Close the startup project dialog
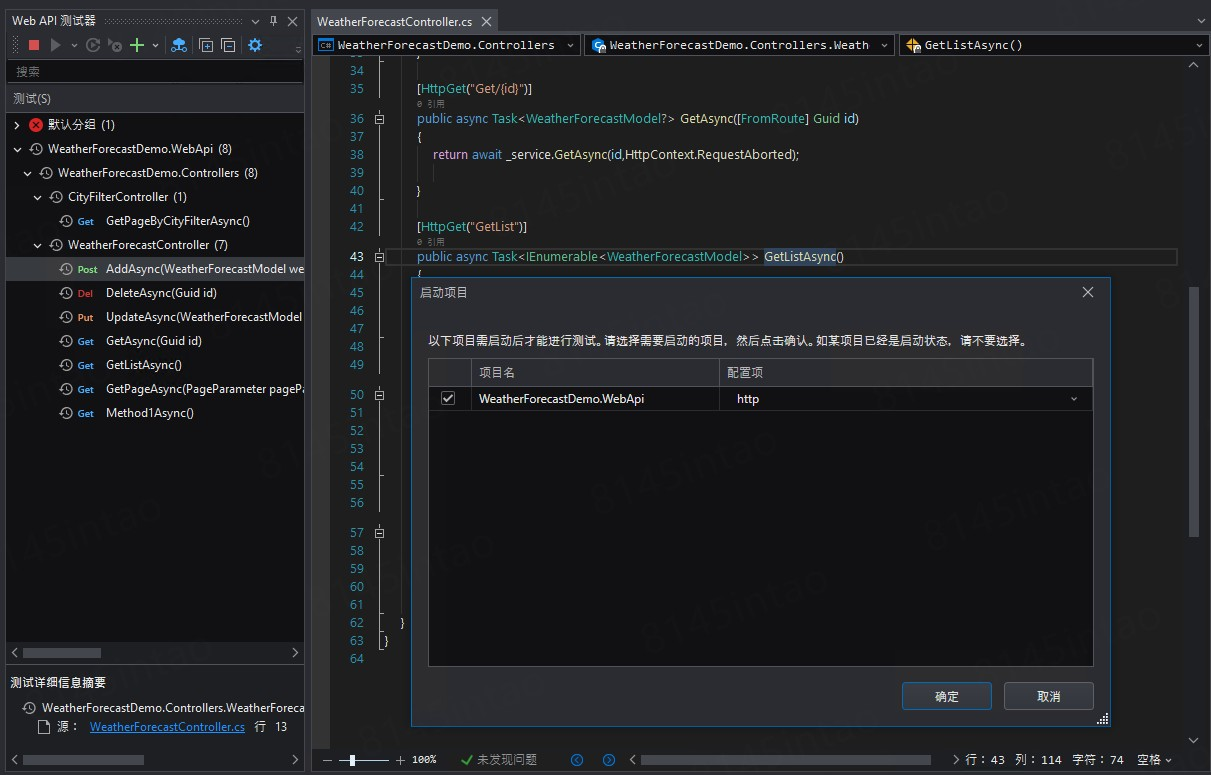This screenshot has height=775, width=1211. point(1088,292)
